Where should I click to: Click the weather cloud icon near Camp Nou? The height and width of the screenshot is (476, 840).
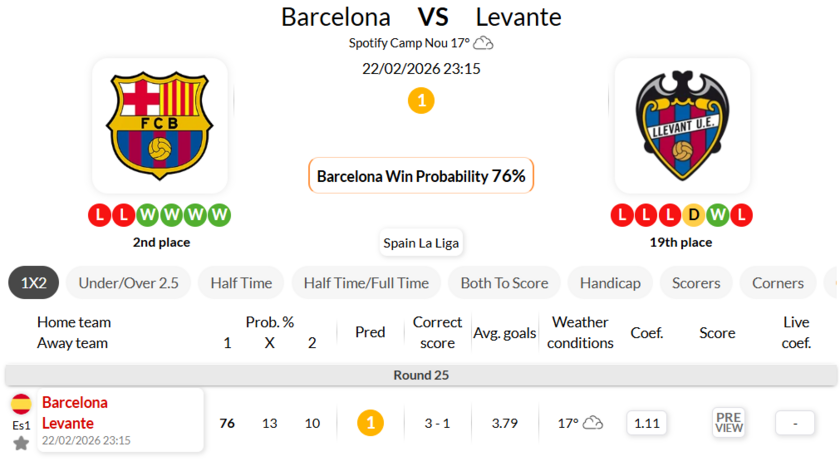(x=484, y=43)
